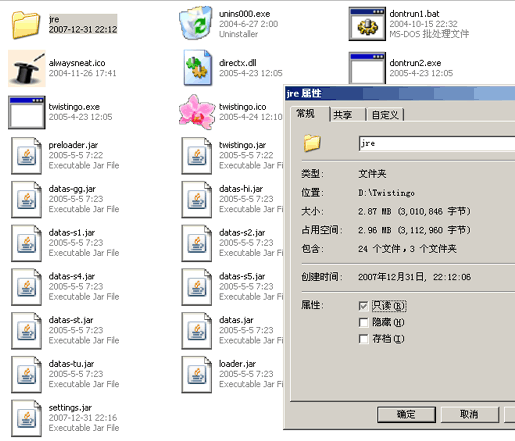Click the 2007年12月31日 creation time value

coord(415,277)
